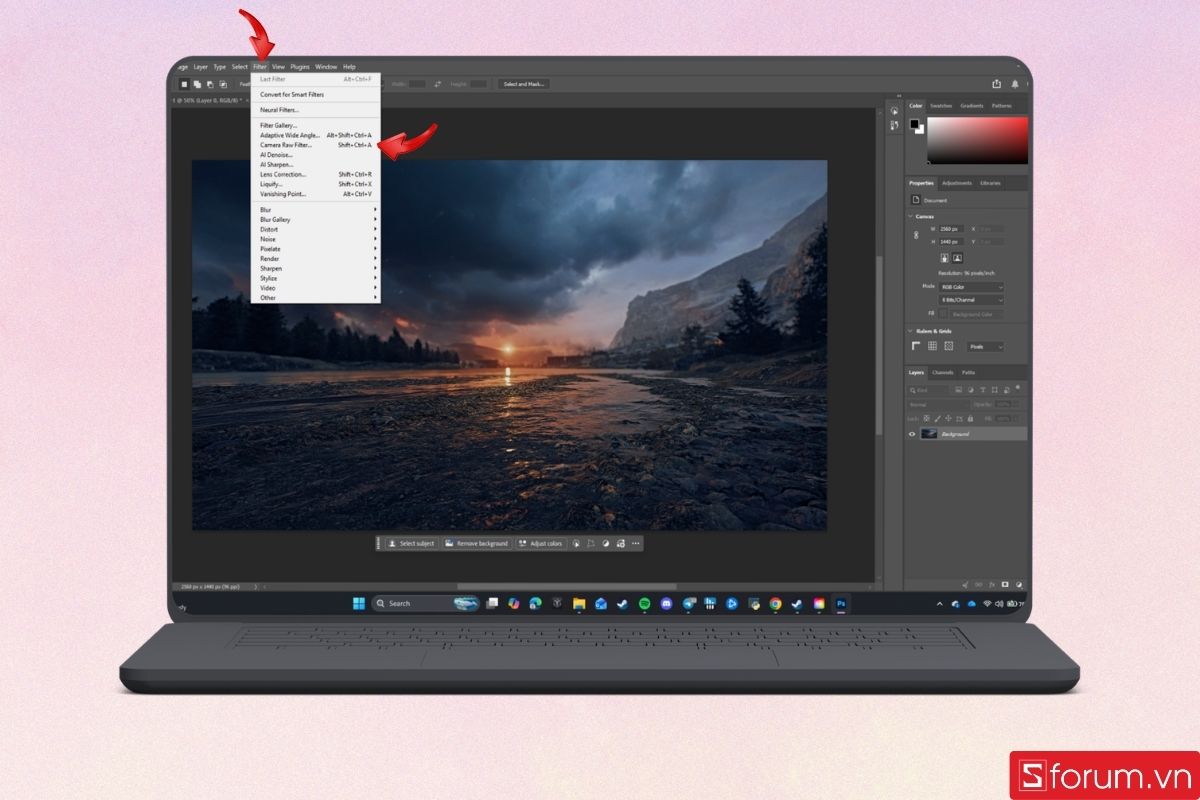Select the Add to selection mode icon
Image resolution: width=1200 pixels, height=800 pixels.
point(197,84)
